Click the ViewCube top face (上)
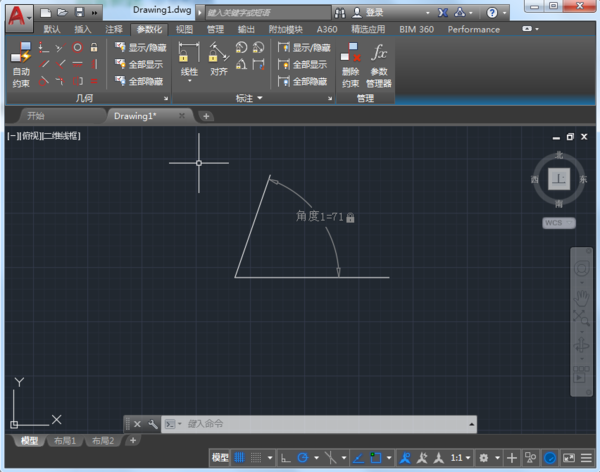 (x=560, y=179)
